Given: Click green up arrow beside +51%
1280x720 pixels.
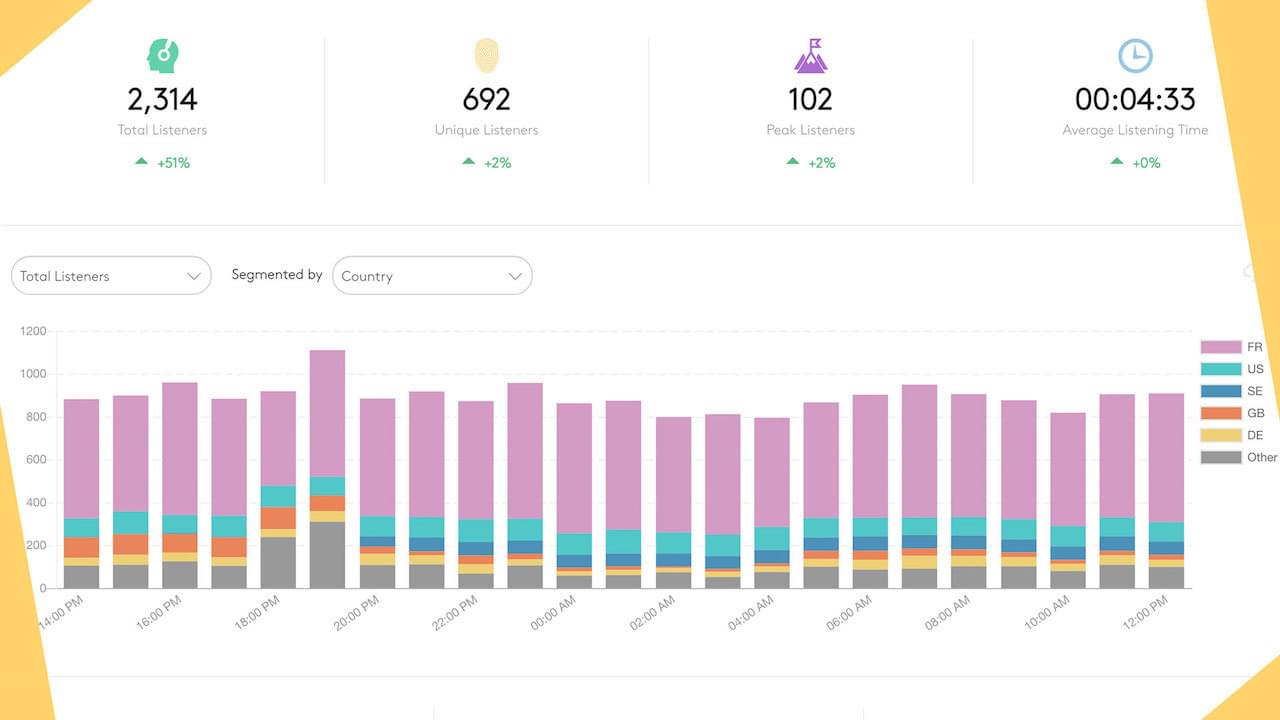Looking at the screenshot, I should tap(141, 161).
